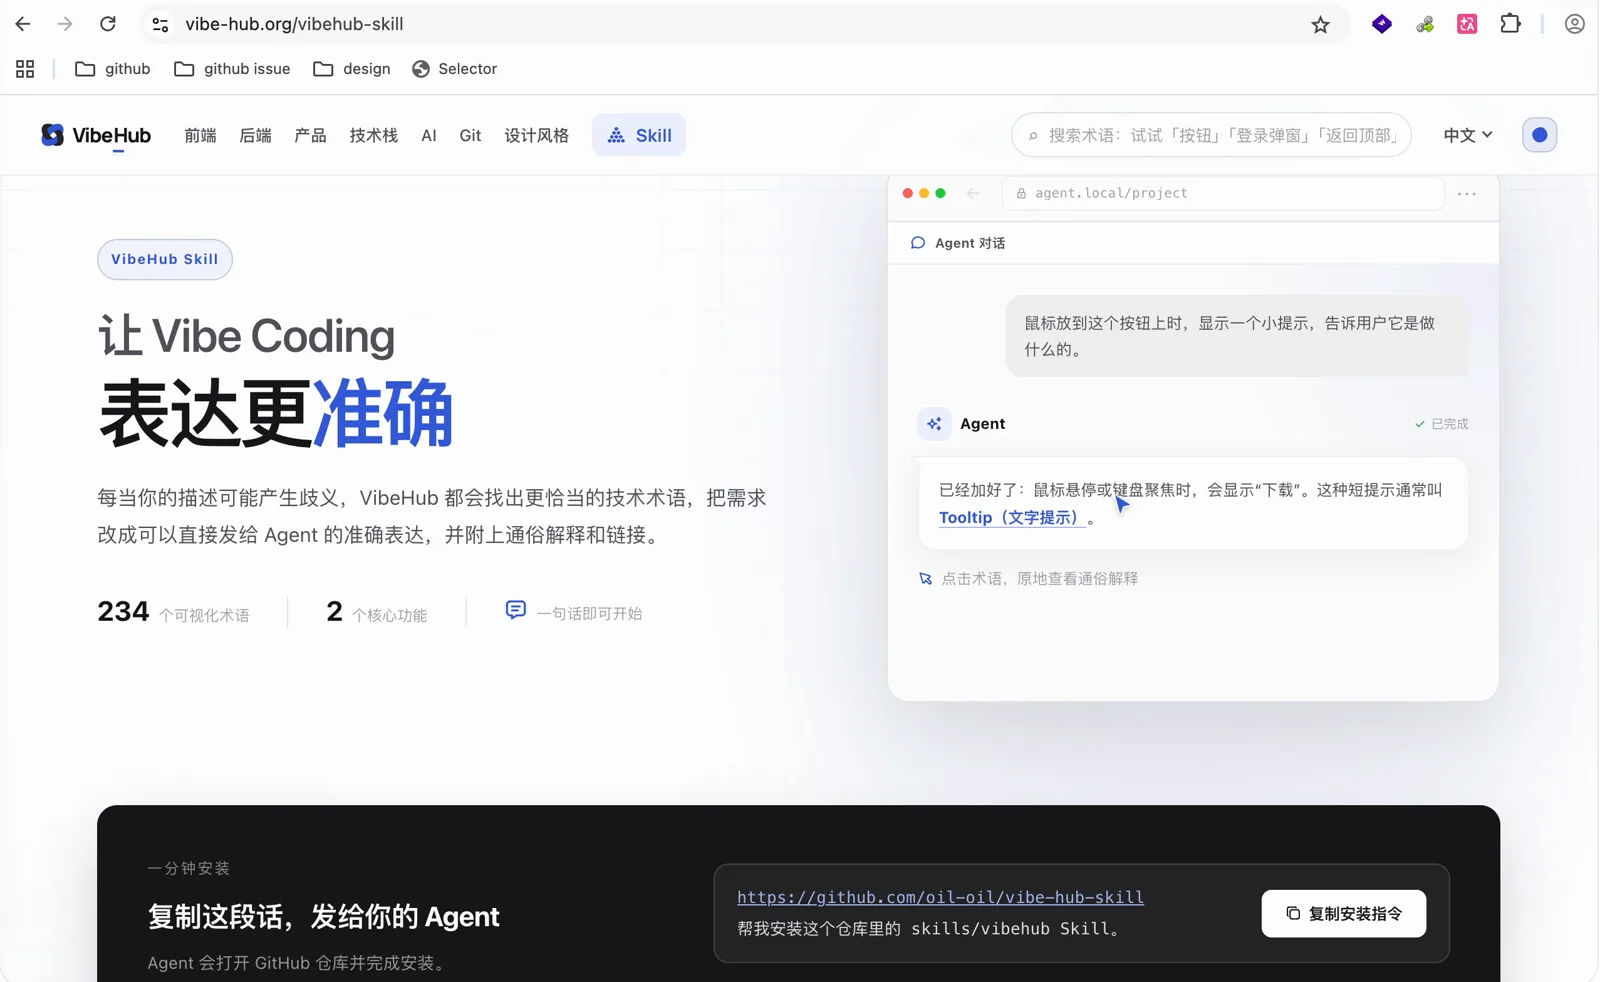Screen dimensions: 1600x982
Task: Click the 一句话即可开始 text
Action: tap(590, 614)
